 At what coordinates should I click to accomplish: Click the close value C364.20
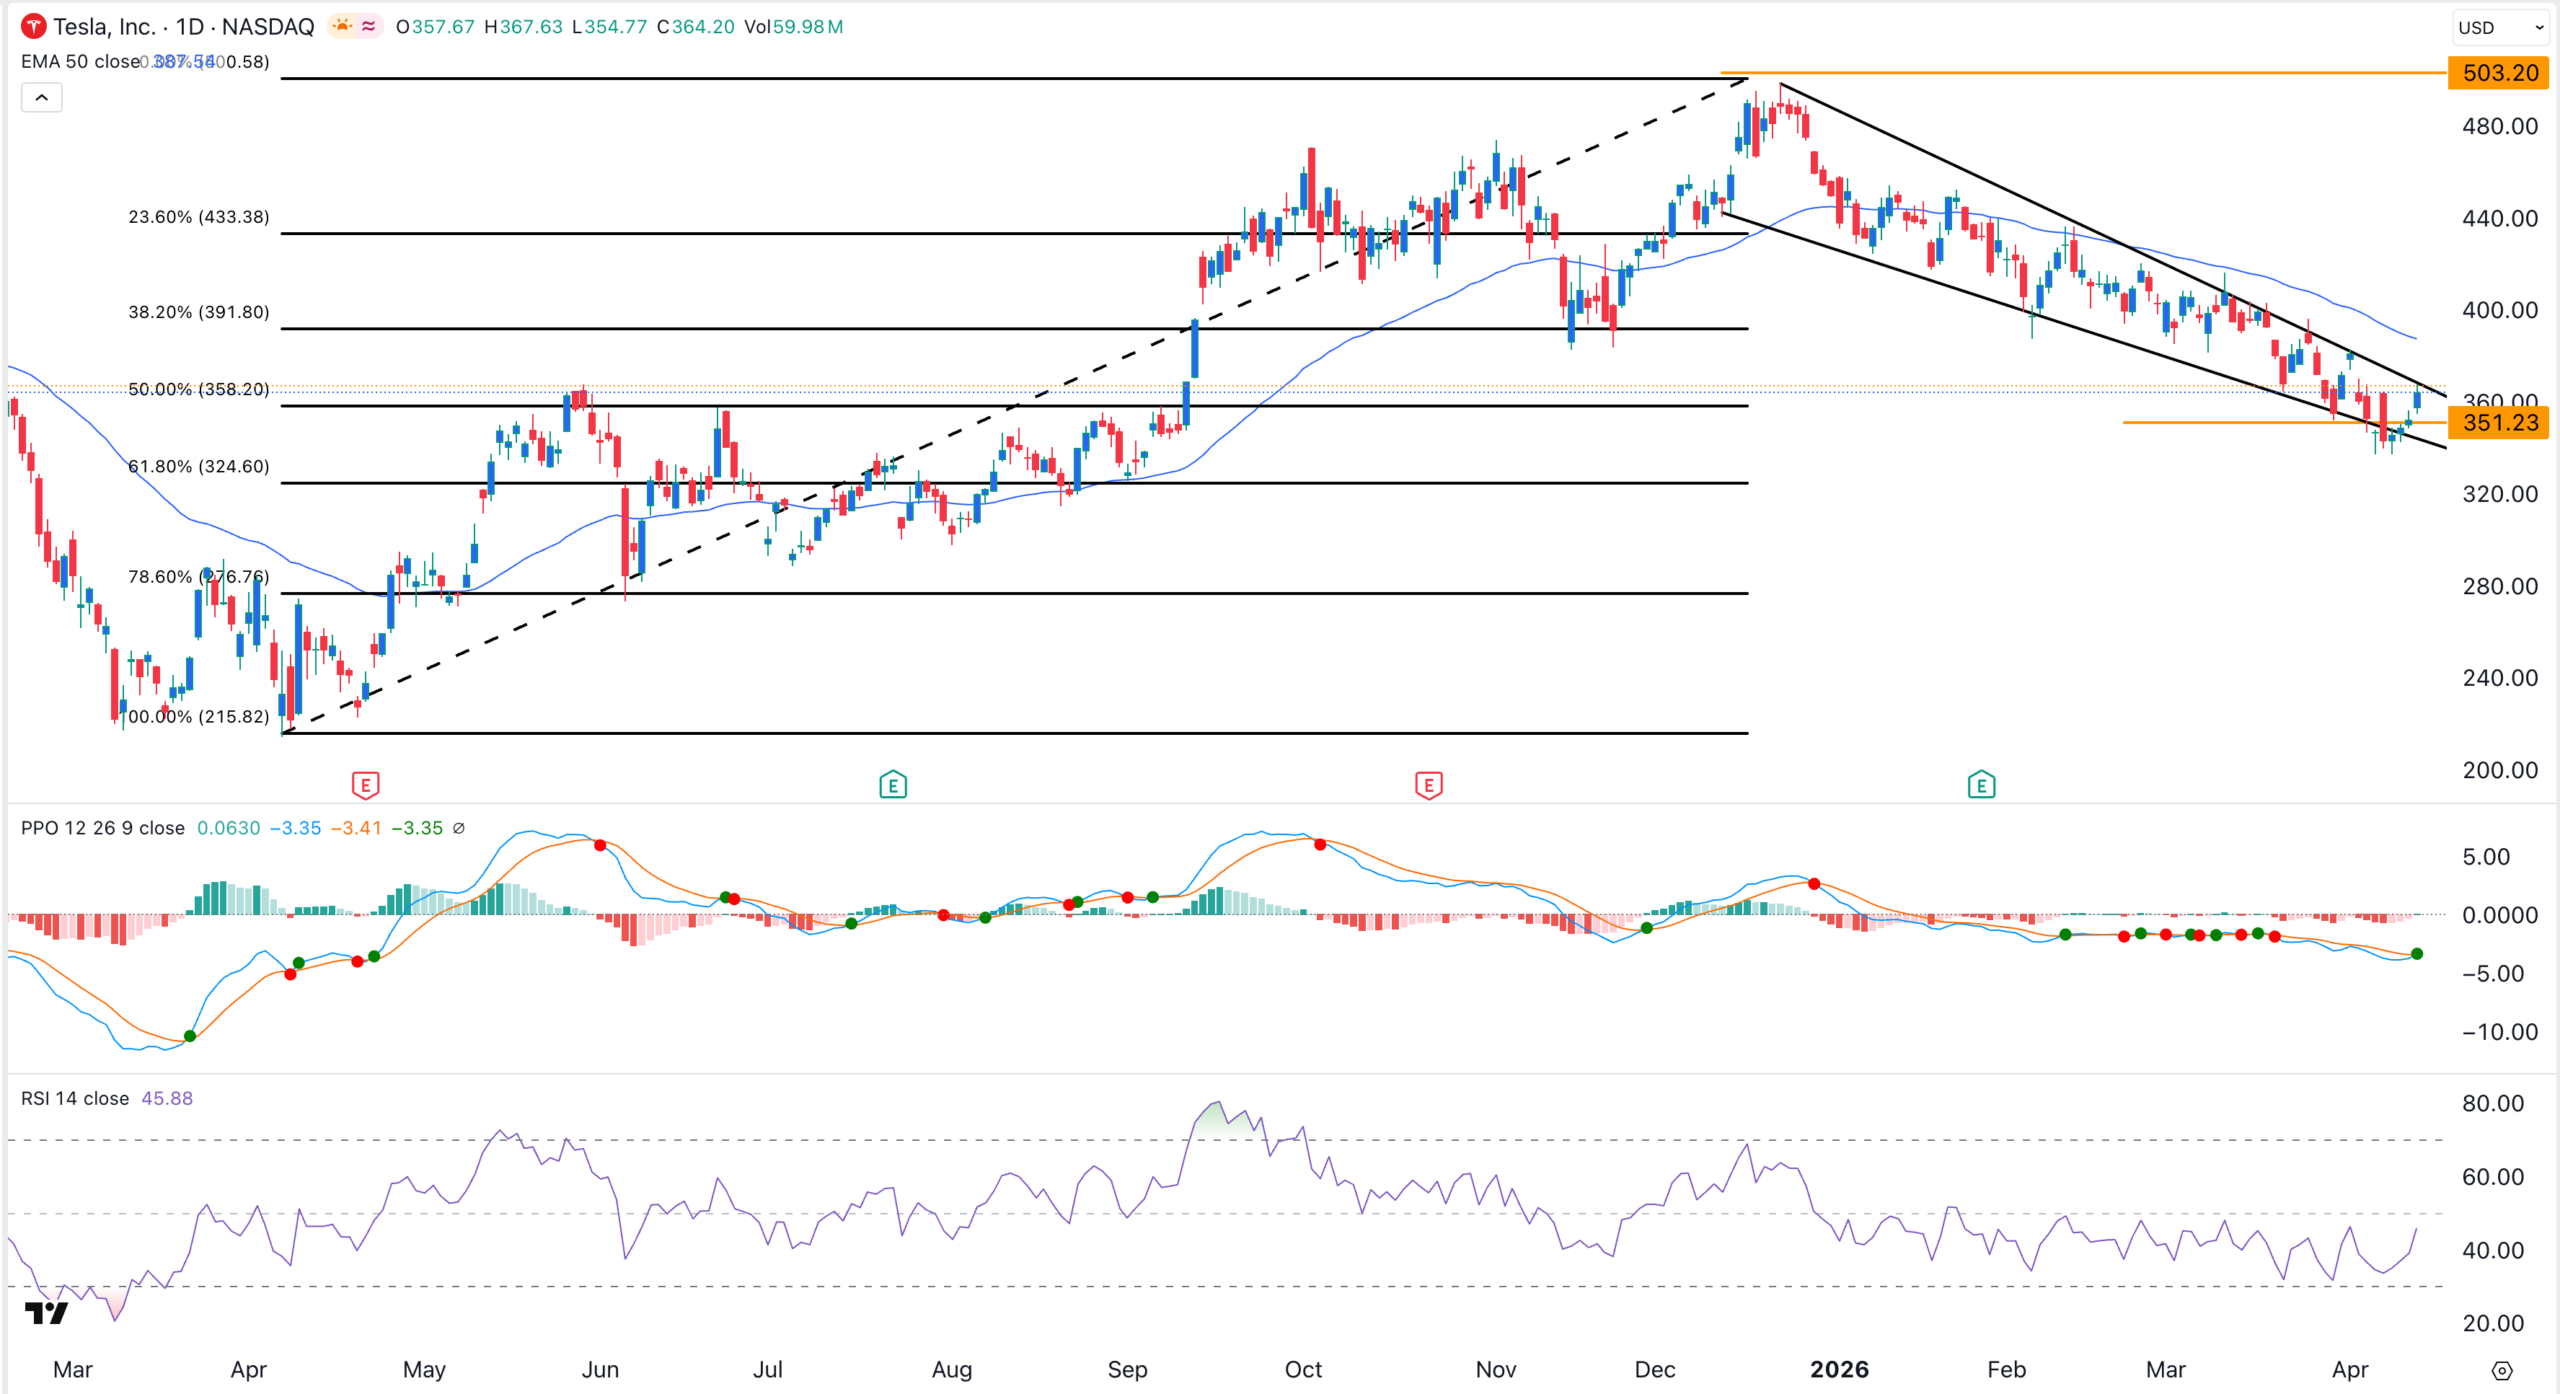pos(696,27)
